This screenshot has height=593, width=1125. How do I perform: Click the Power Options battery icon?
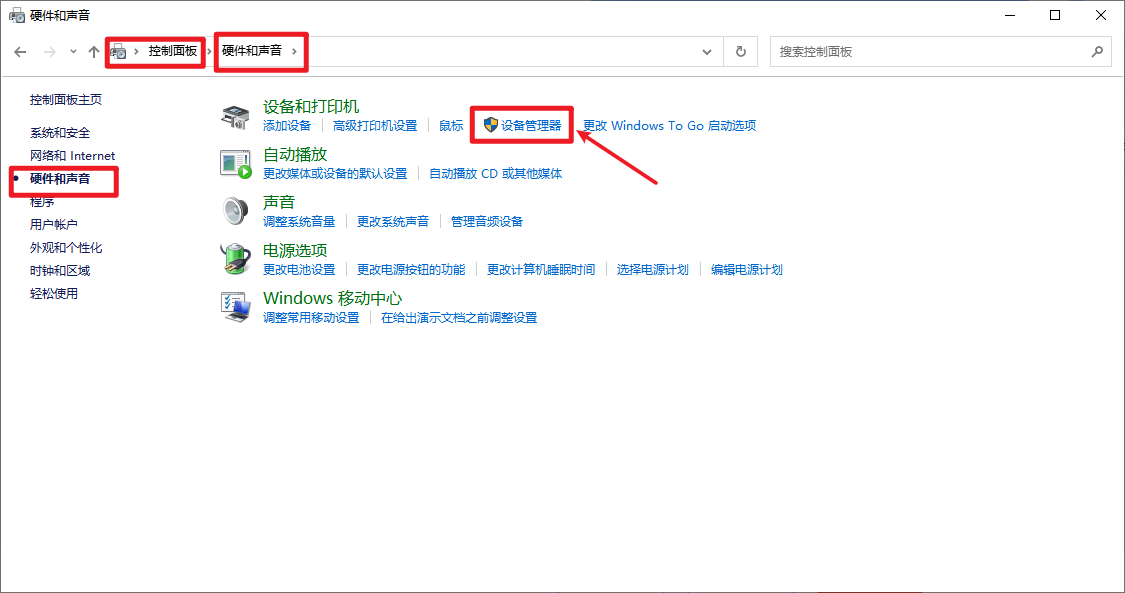[x=236, y=259]
